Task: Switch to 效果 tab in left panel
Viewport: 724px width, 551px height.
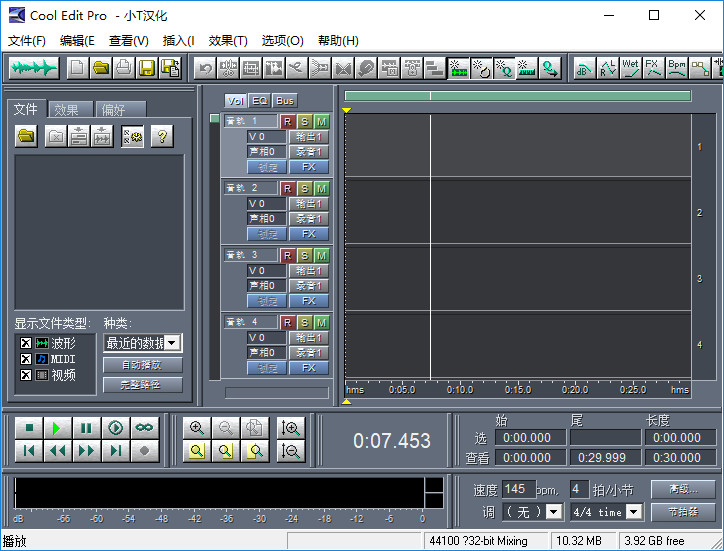Action: (70, 110)
